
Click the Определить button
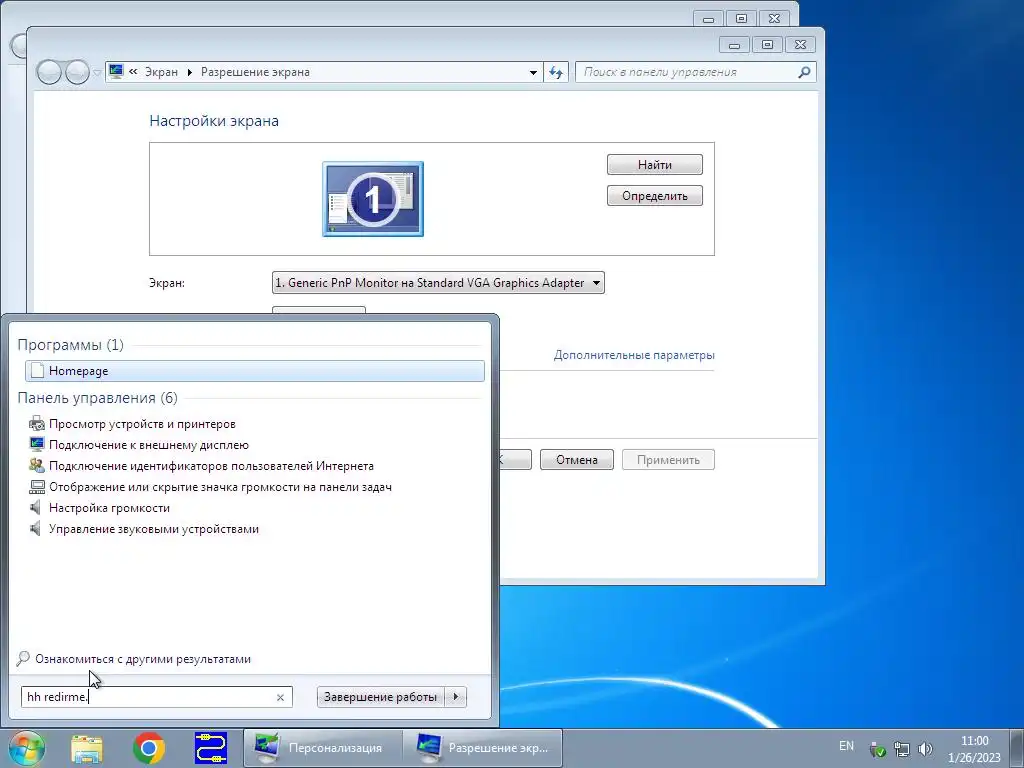(x=655, y=196)
